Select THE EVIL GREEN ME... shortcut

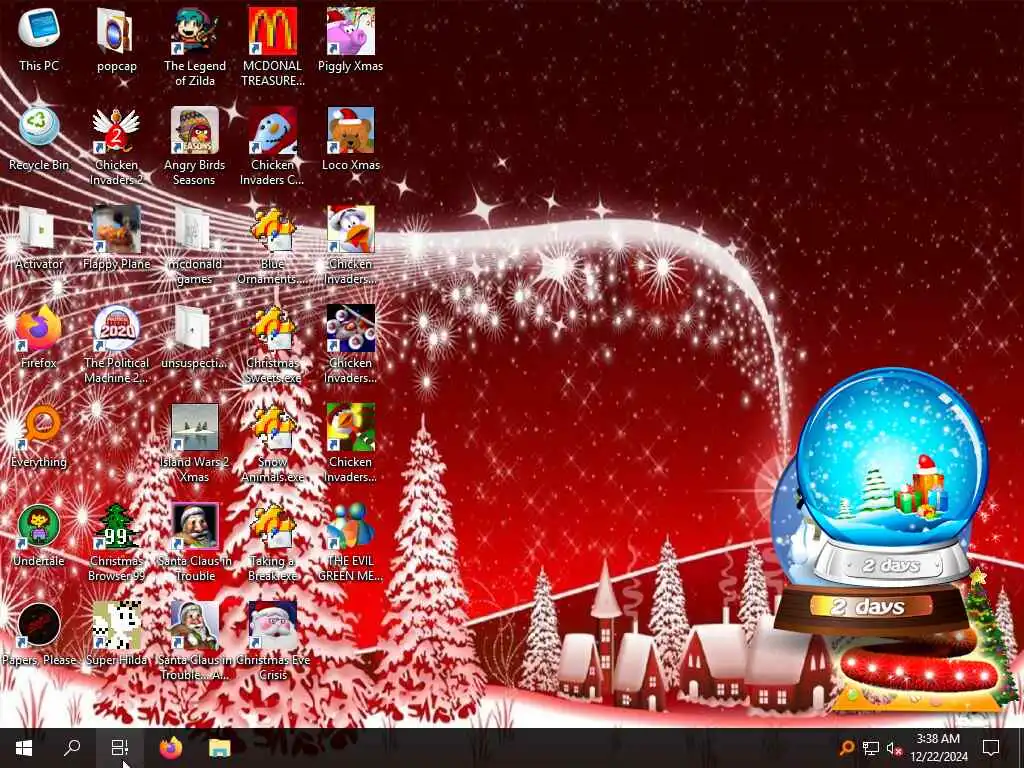pyautogui.click(x=351, y=542)
